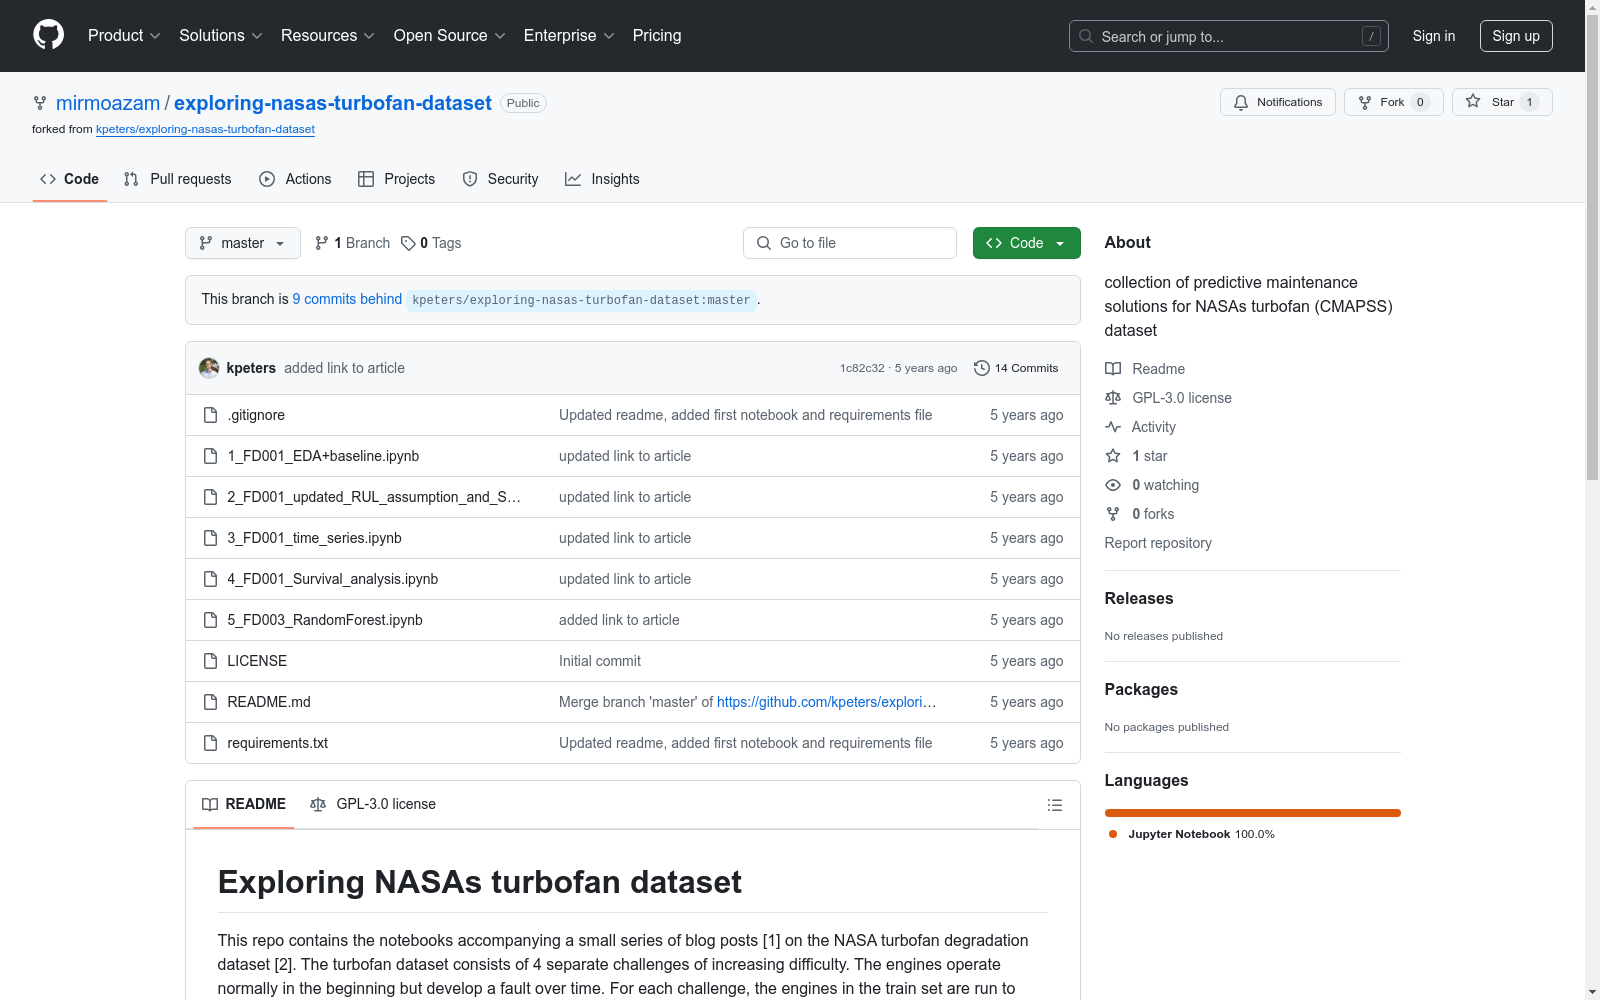The width and height of the screenshot is (1600, 1000).
Task: Open 3_FD001_time_series.ipynb file
Action: coord(314,538)
